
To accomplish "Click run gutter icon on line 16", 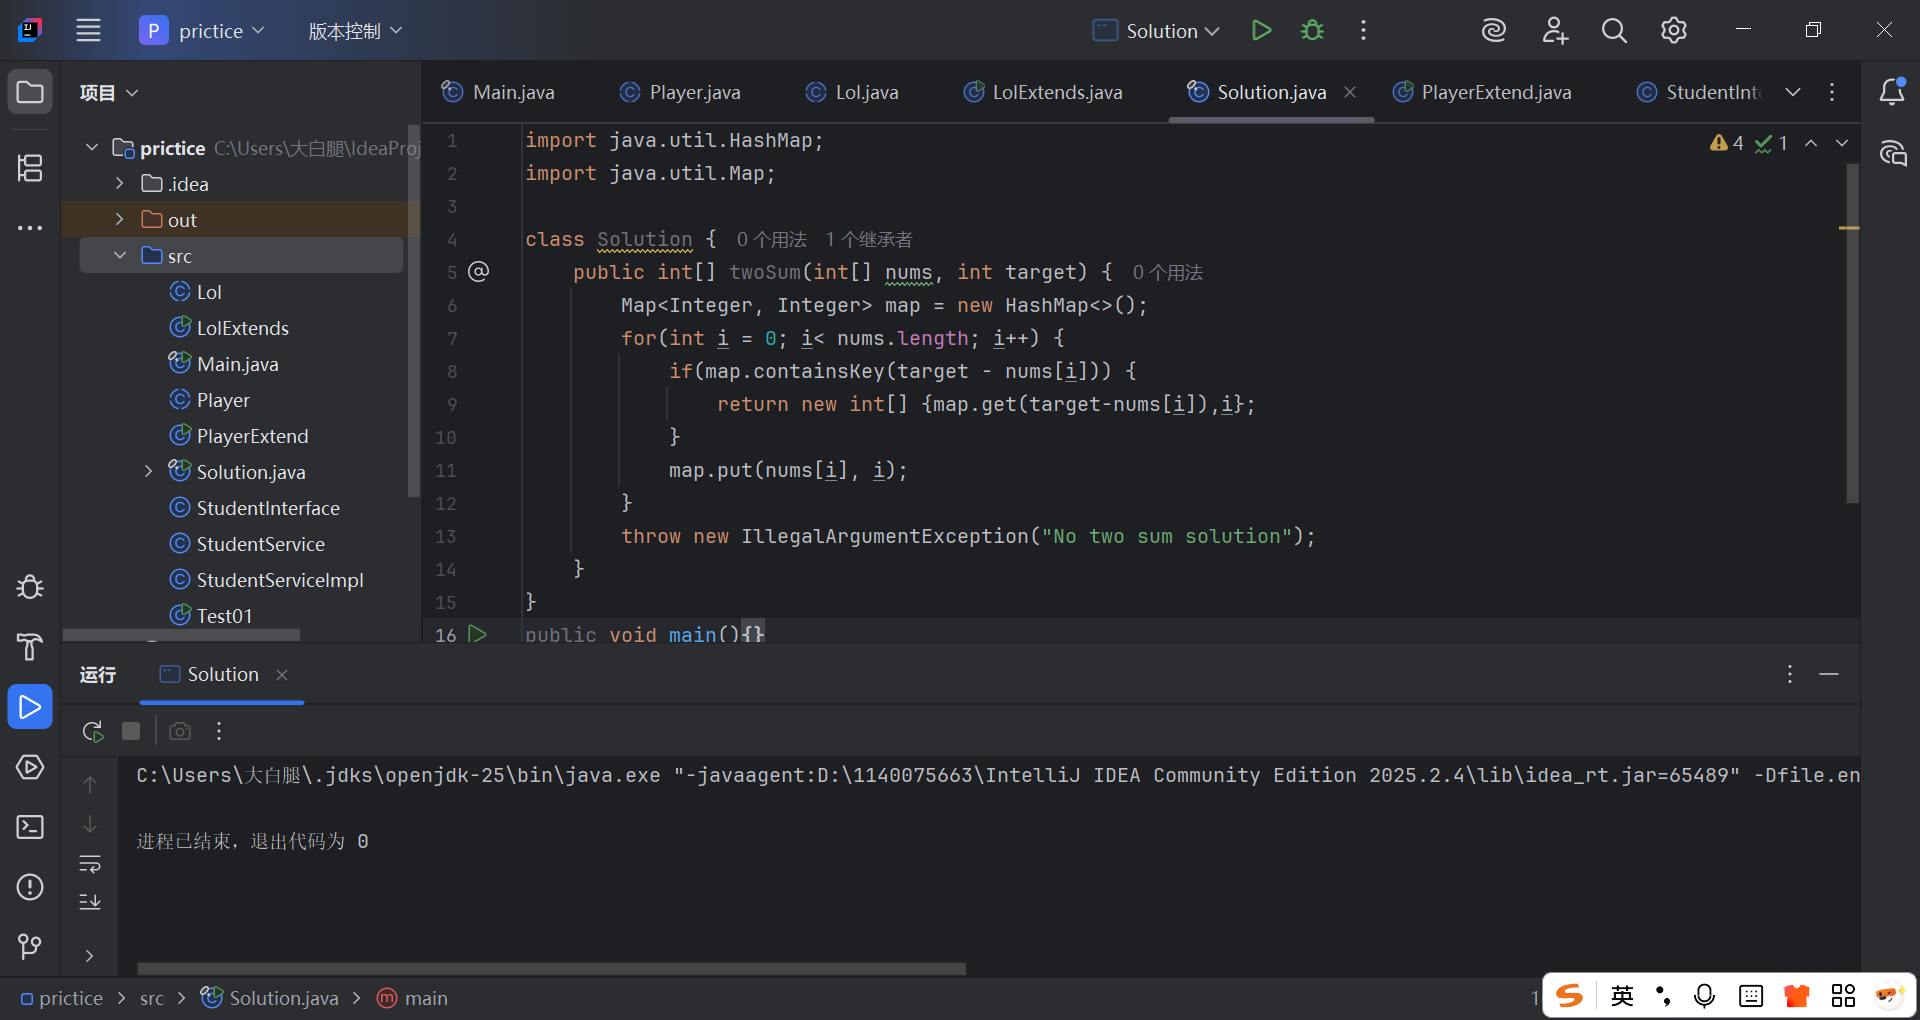I will pos(478,633).
